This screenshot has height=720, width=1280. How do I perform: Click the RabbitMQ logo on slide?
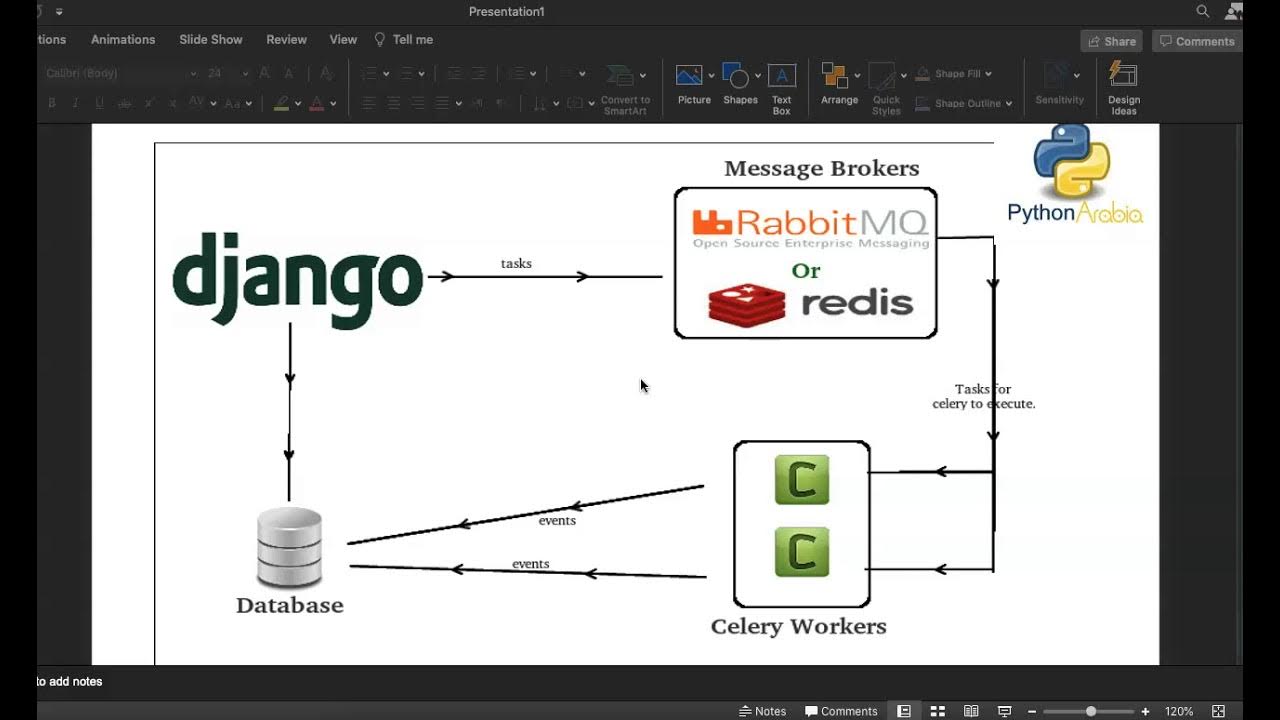pyautogui.click(x=811, y=228)
